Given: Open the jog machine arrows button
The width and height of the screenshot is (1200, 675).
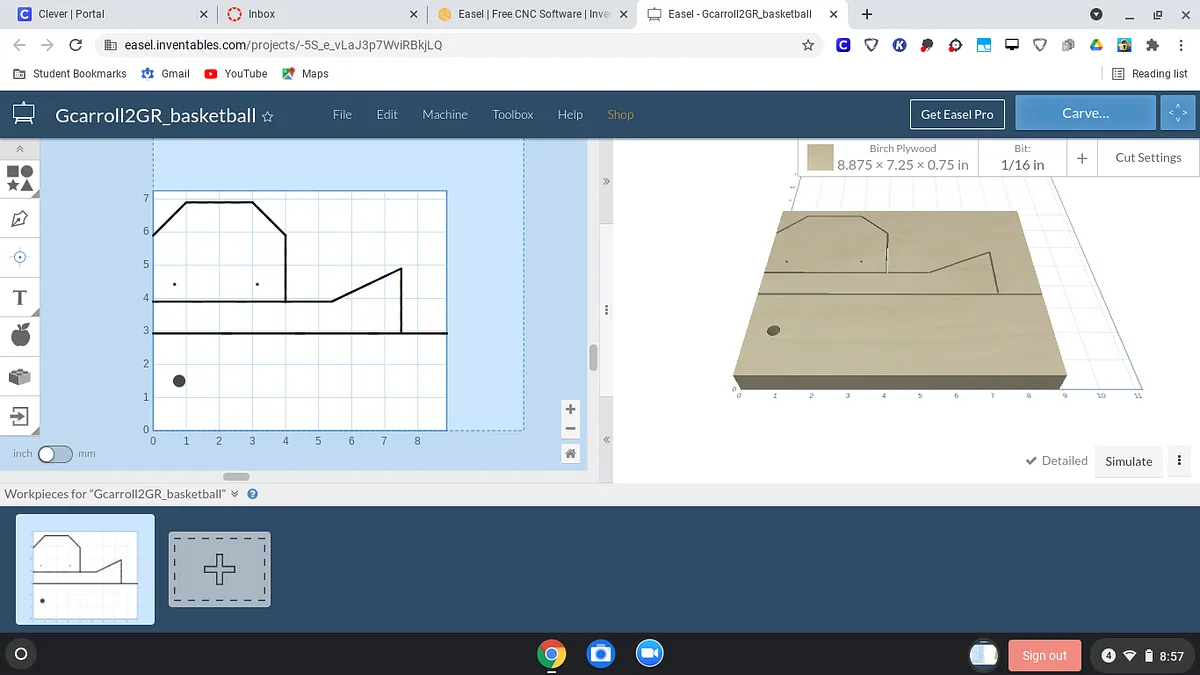Looking at the screenshot, I should pyautogui.click(x=1177, y=114).
